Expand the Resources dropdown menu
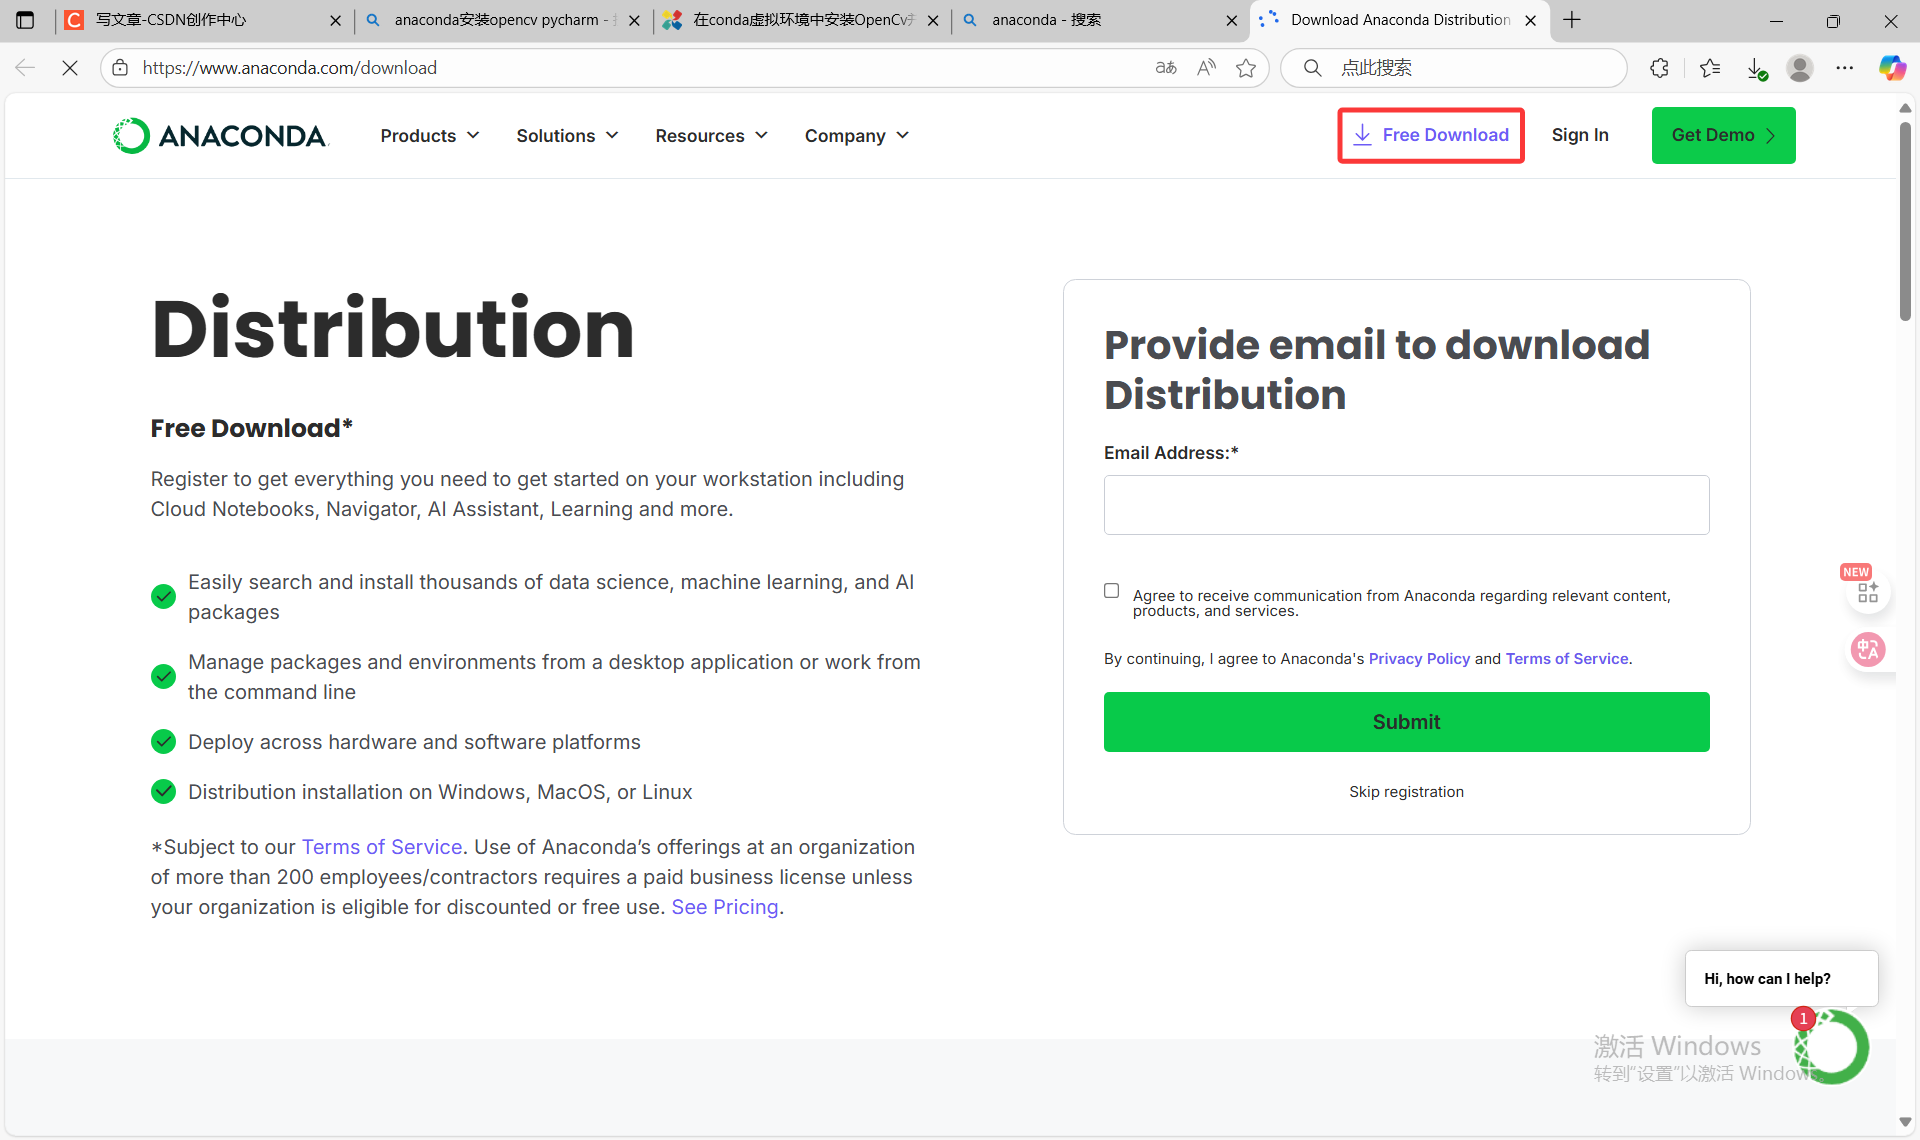The height and width of the screenshot is (1140, 1920). (711, 136)
